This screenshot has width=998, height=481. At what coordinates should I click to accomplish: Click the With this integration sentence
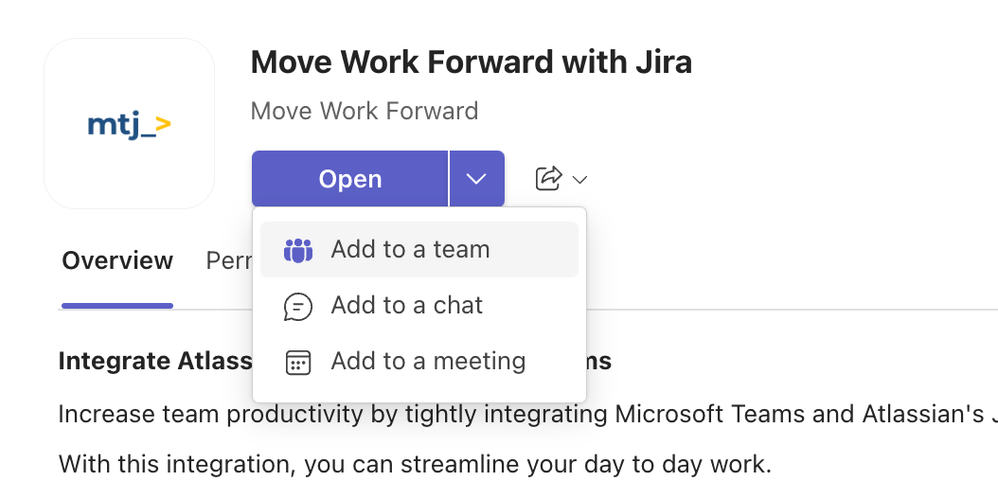[414, 464]
